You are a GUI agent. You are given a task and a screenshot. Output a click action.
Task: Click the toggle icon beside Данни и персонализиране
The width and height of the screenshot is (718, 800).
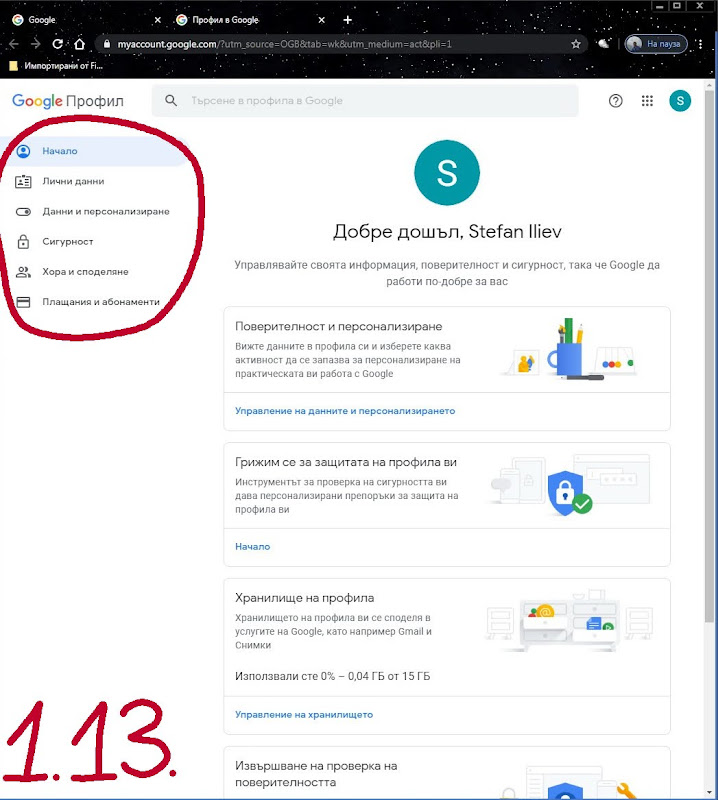(x=23, y=212)
